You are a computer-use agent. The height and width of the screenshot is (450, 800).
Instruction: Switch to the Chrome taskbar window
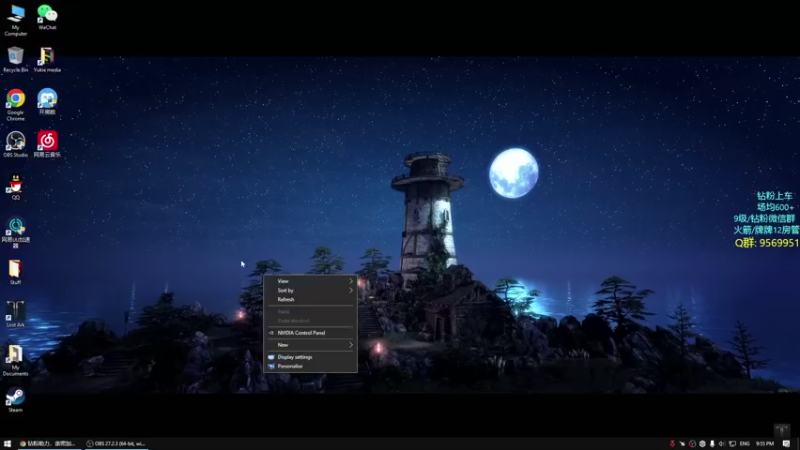click(48, 444)
